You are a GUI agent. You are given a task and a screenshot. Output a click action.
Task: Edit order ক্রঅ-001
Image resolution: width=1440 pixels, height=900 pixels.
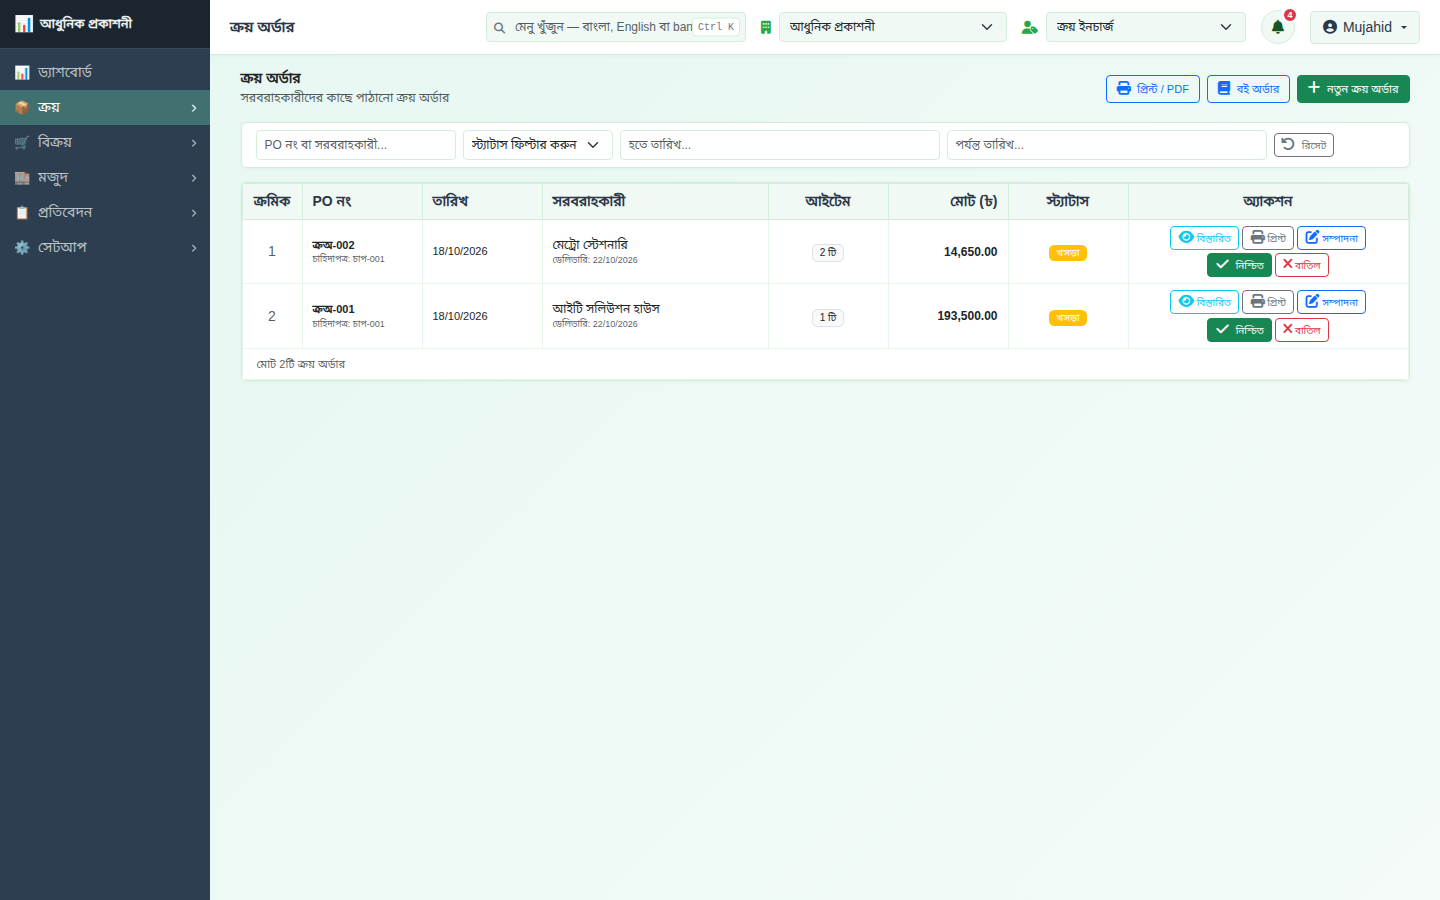1331,302
